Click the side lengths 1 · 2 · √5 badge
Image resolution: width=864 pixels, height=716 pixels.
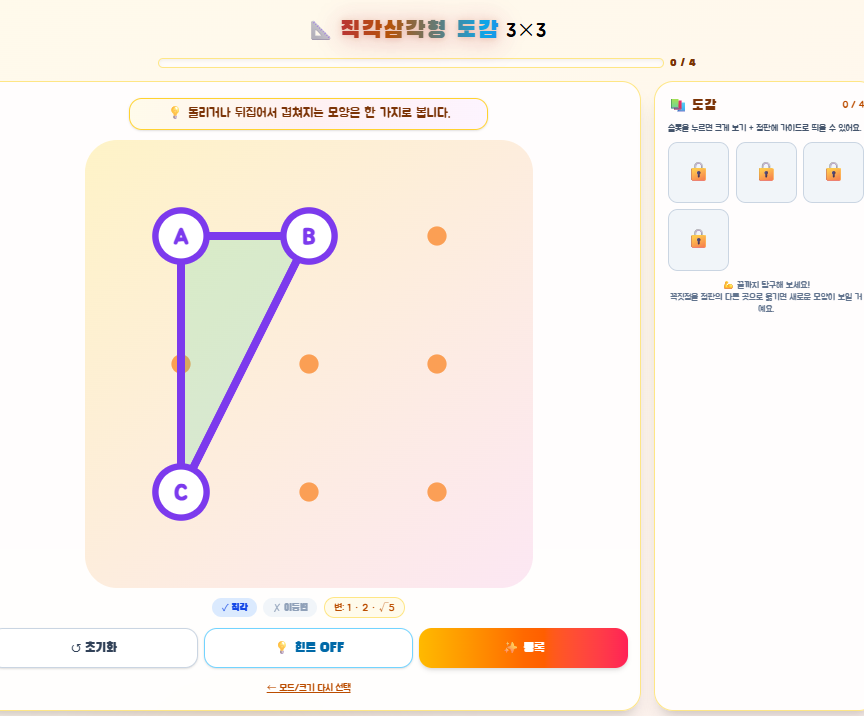pyautogui.click(x=364, y=607)
